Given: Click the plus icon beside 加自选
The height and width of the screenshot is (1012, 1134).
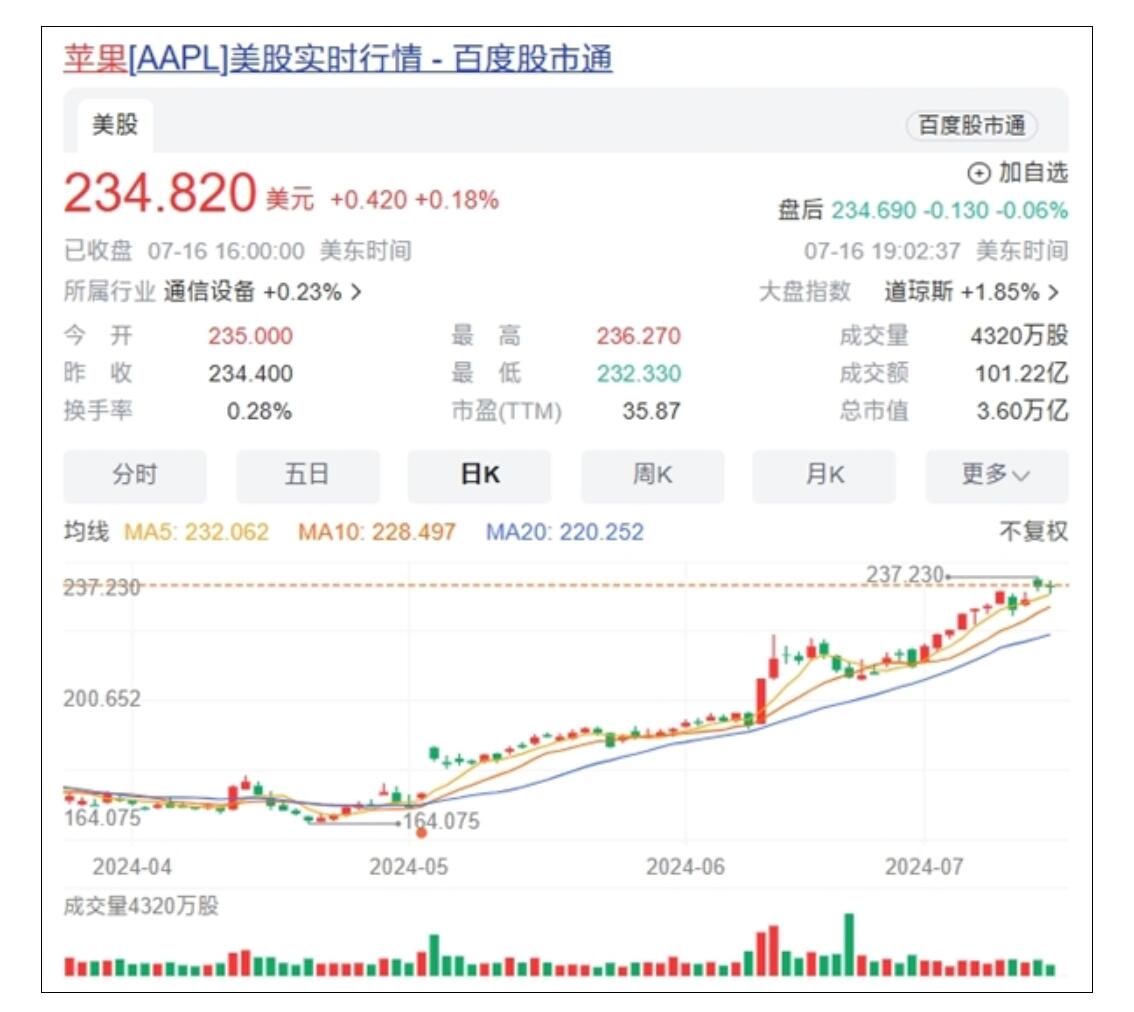Looking at the screenshot, I should click(x=979, y=173).
